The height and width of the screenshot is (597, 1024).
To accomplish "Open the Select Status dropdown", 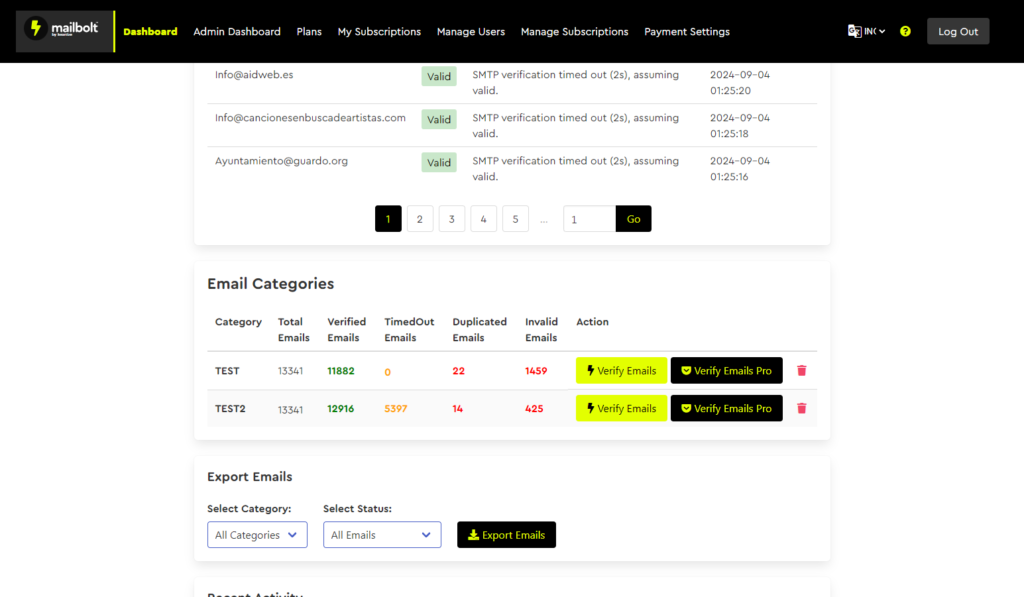I will click(x=381, y=534).
